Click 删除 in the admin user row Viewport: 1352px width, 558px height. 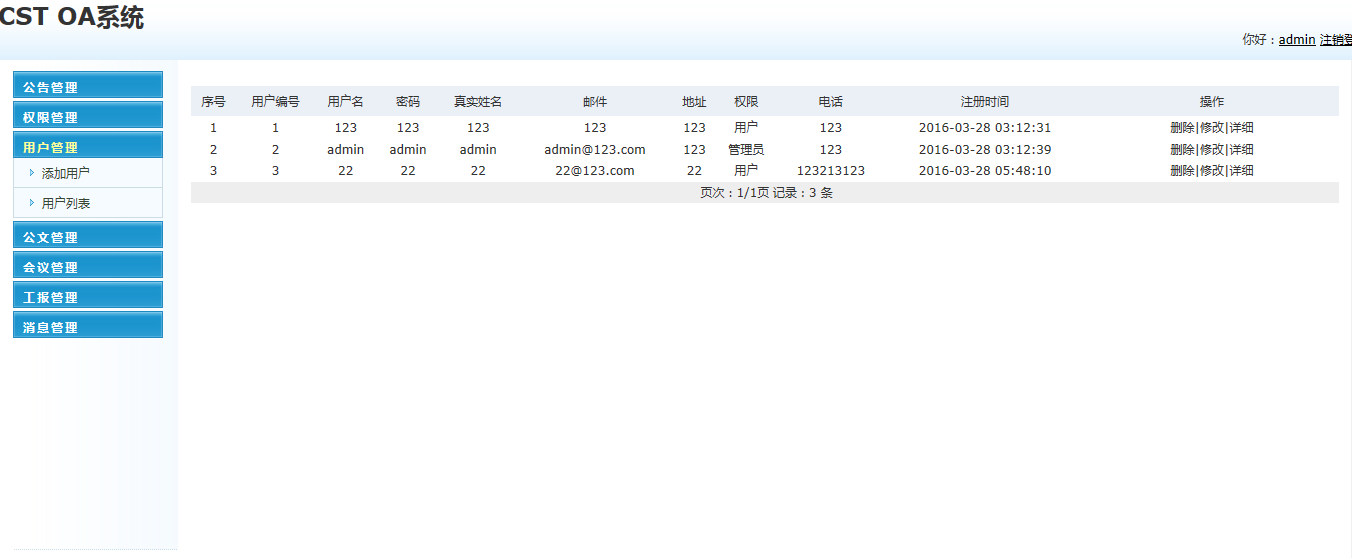1182,150
